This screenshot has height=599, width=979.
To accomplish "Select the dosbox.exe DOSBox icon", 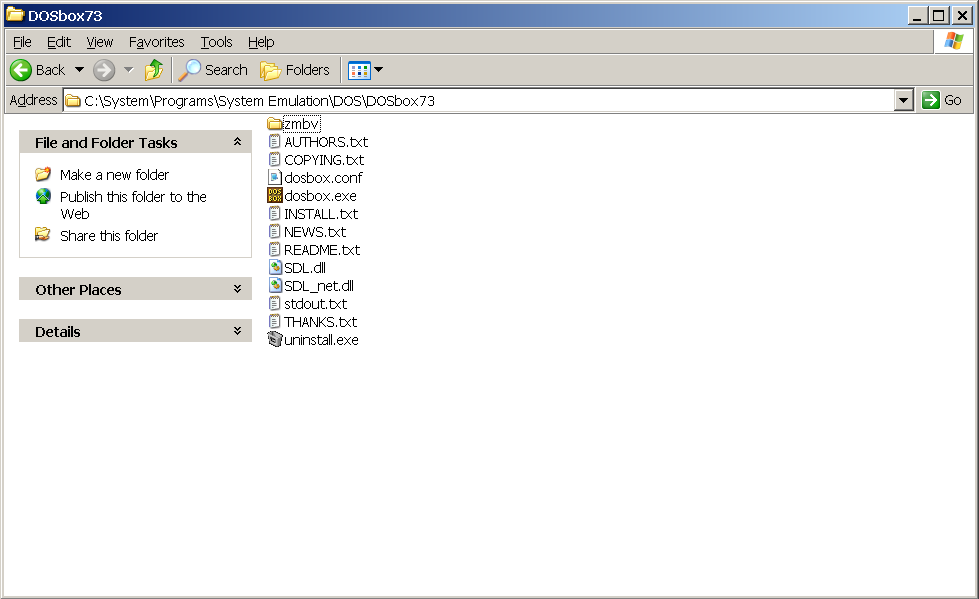I will coord(275,196).
